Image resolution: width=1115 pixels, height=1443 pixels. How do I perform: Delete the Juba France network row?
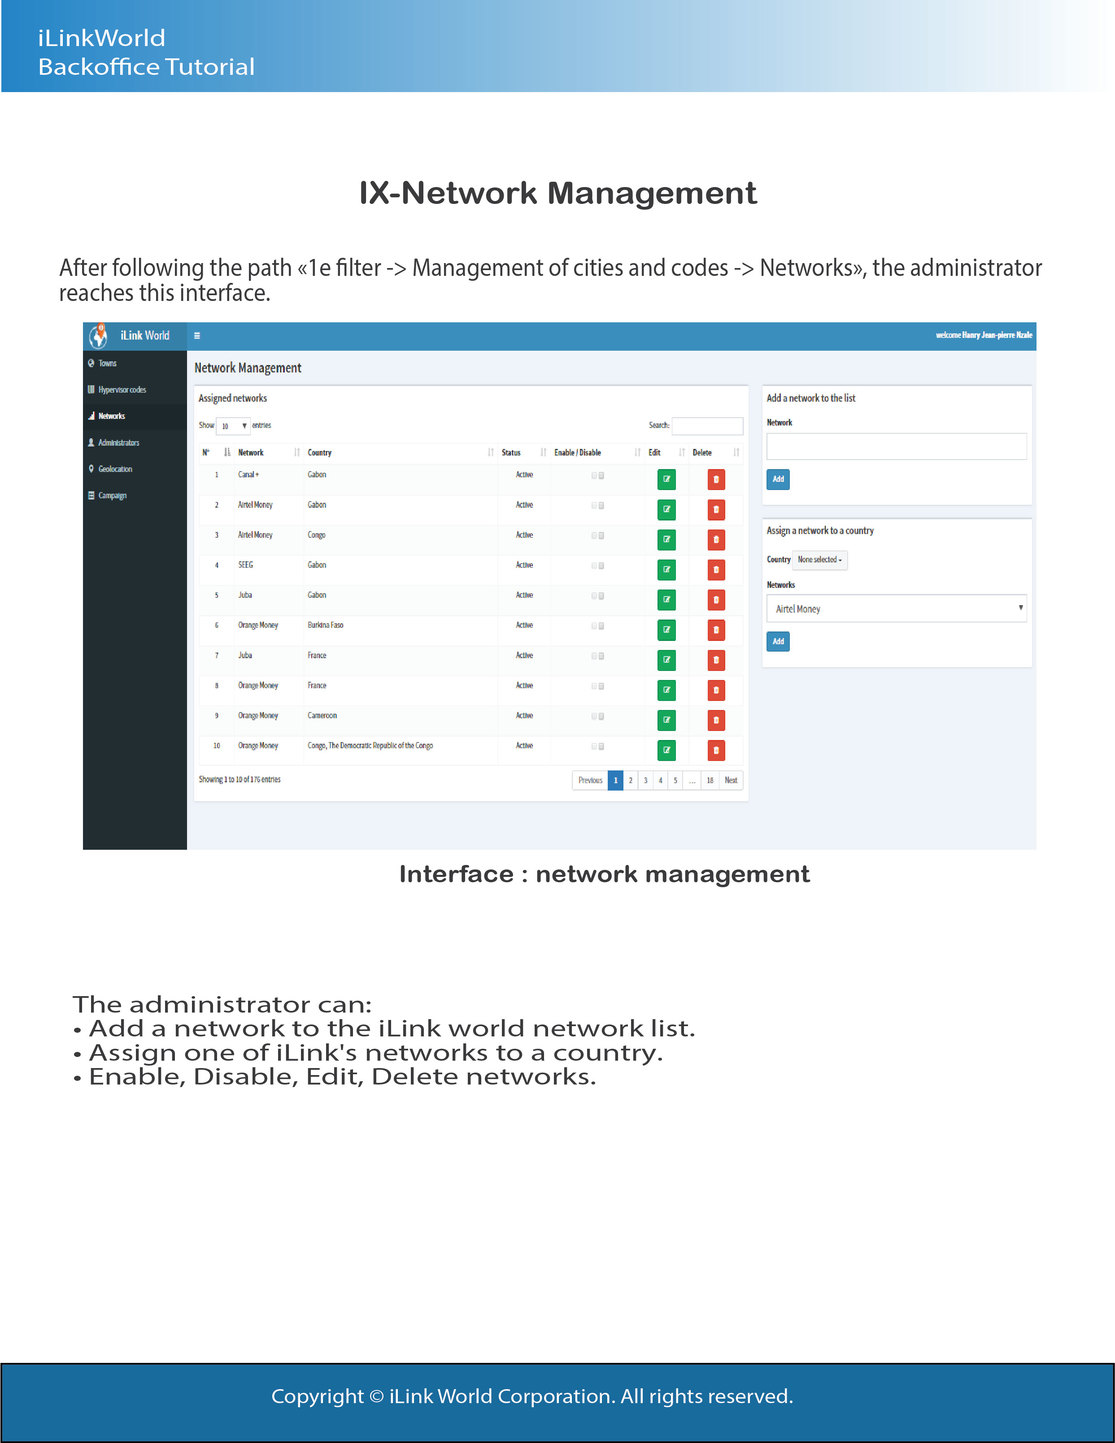click(x=716, y=660)
